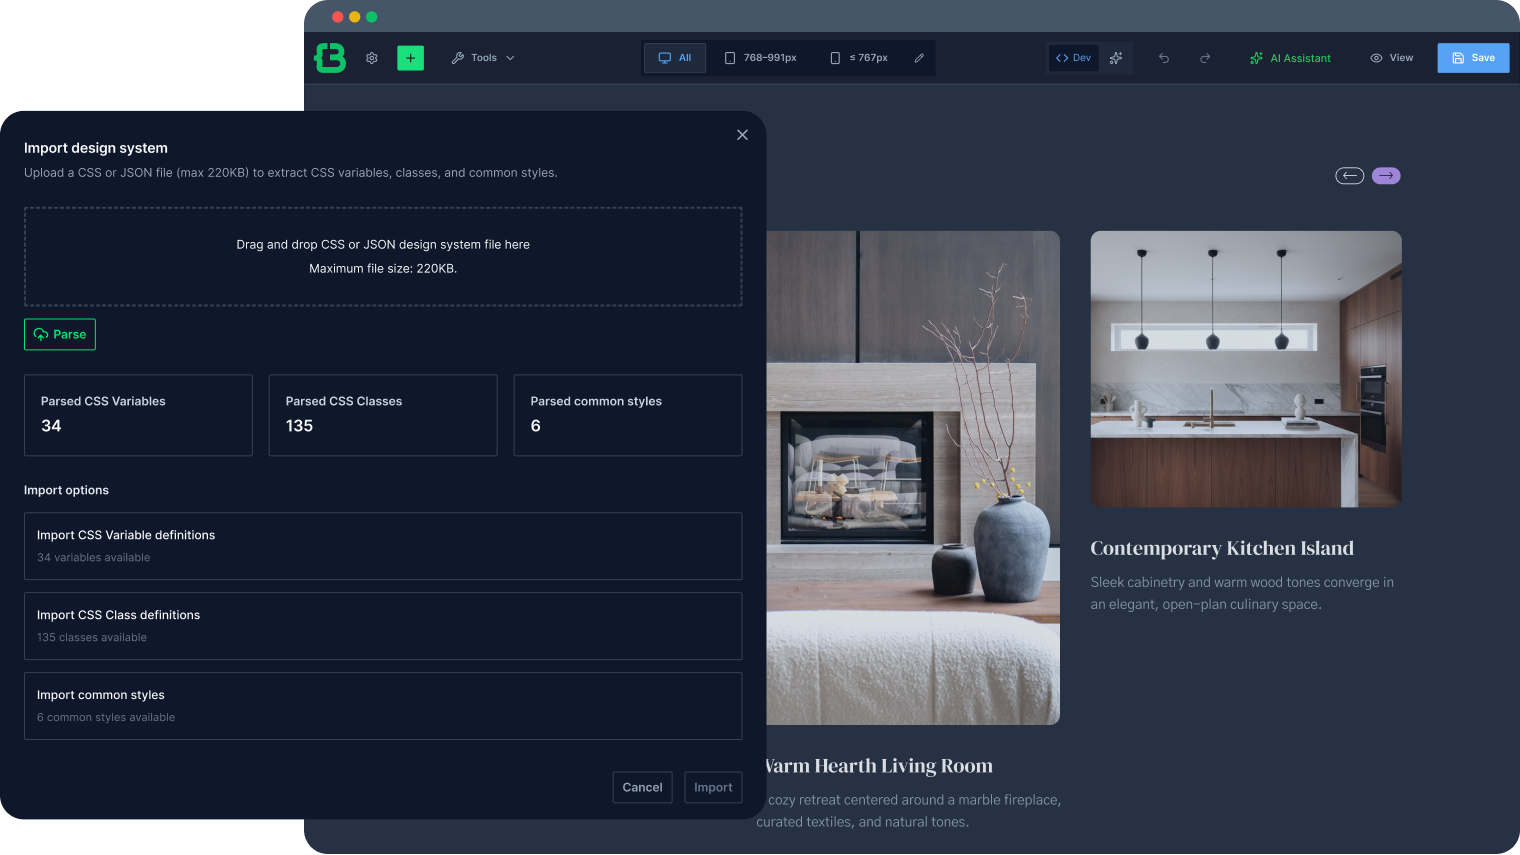1520x855 pixels.
Task: Click the drag and drop file zone
Action: point(383,256)
